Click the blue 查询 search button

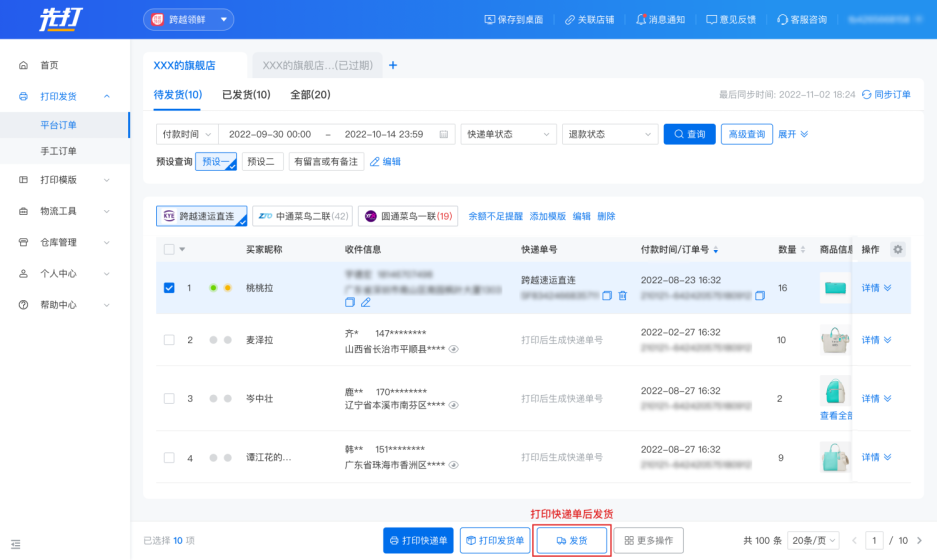point(689,134)
